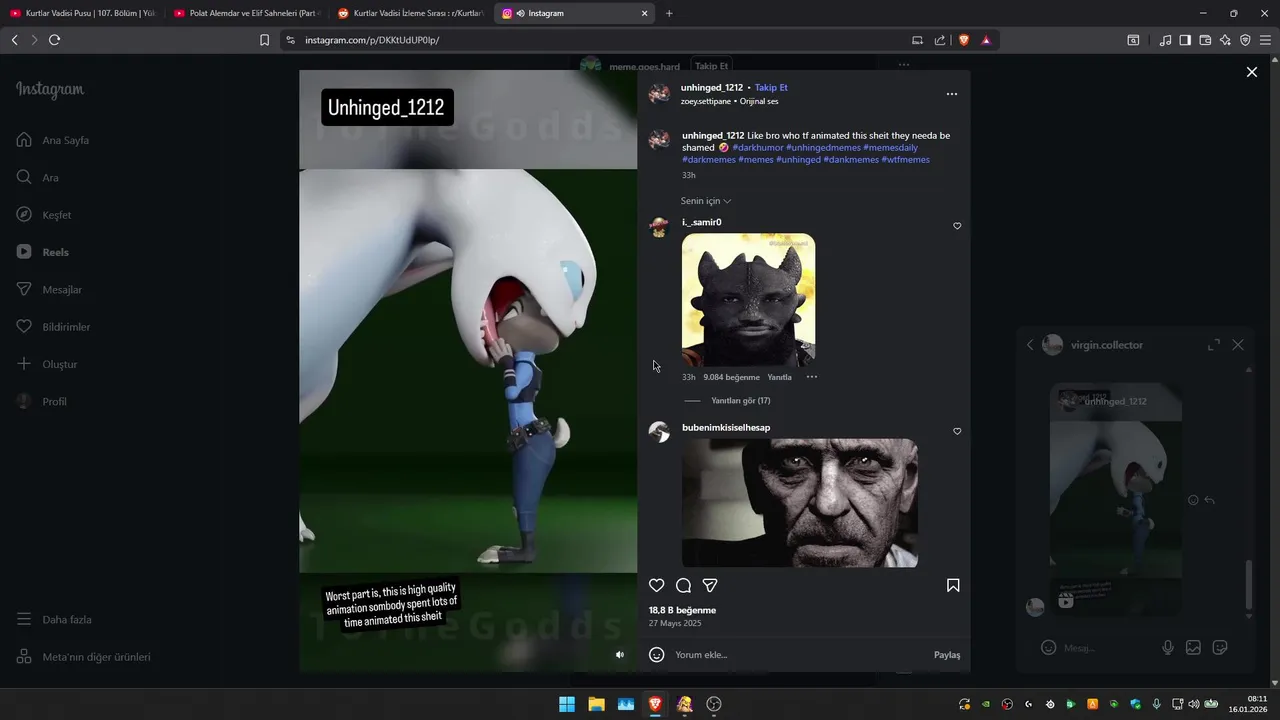Click the Yorum ekle comment field
The image size is (1280, 720).
point(800,655)
